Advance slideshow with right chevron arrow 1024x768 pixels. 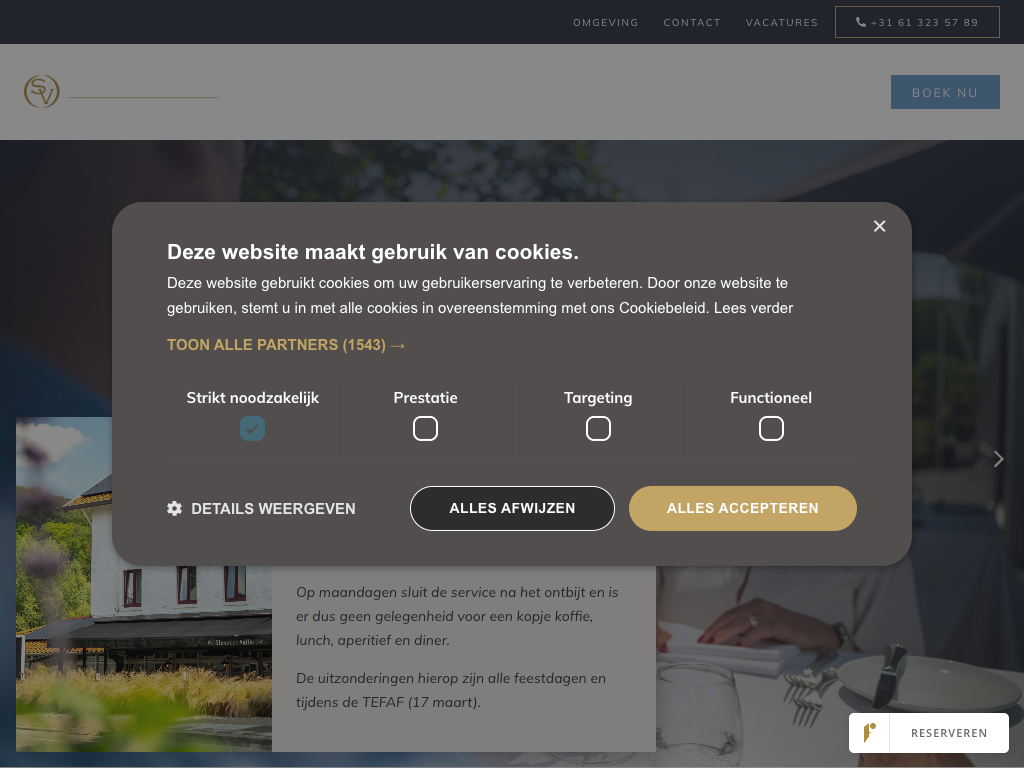point(998,459)
